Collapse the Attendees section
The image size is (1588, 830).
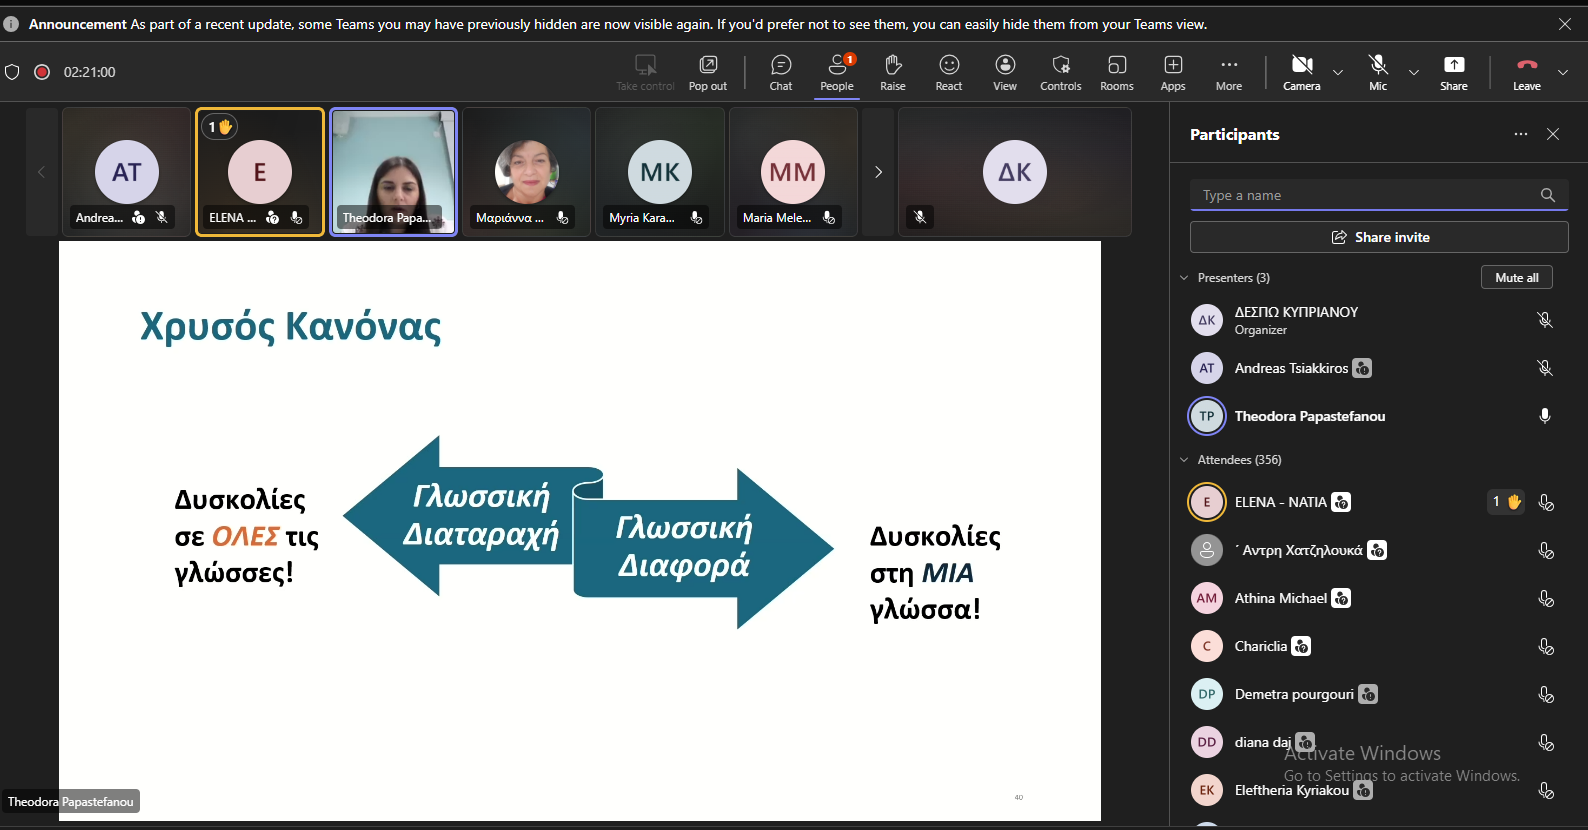click(1185, 460)
